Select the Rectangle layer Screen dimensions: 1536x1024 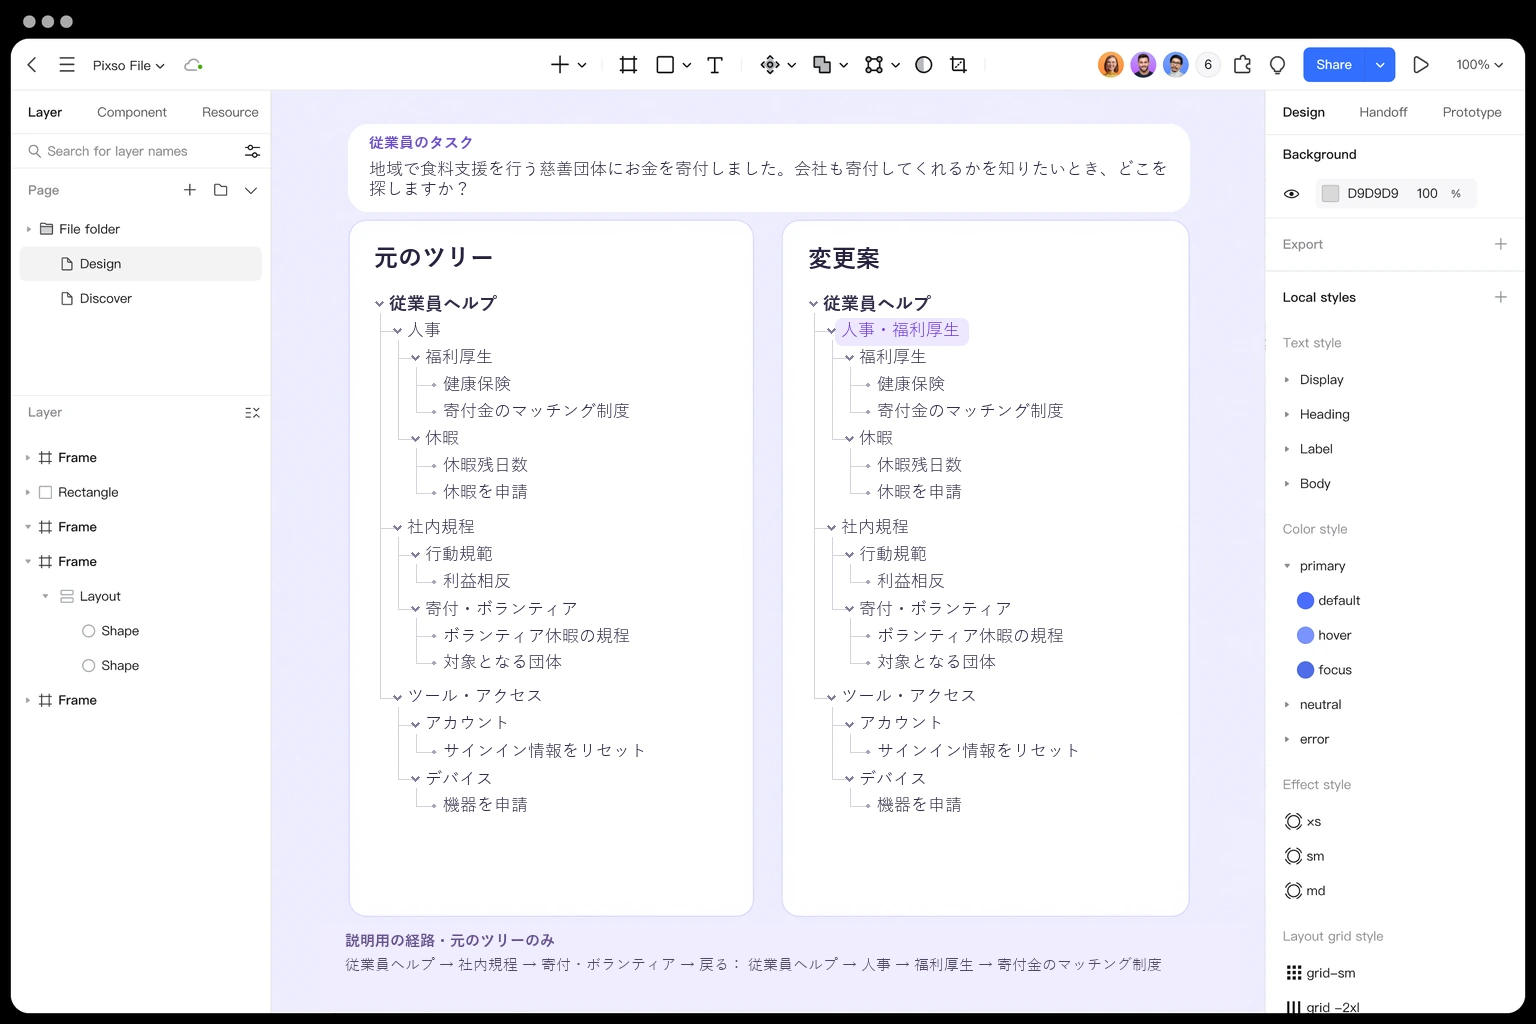[141, 492]
